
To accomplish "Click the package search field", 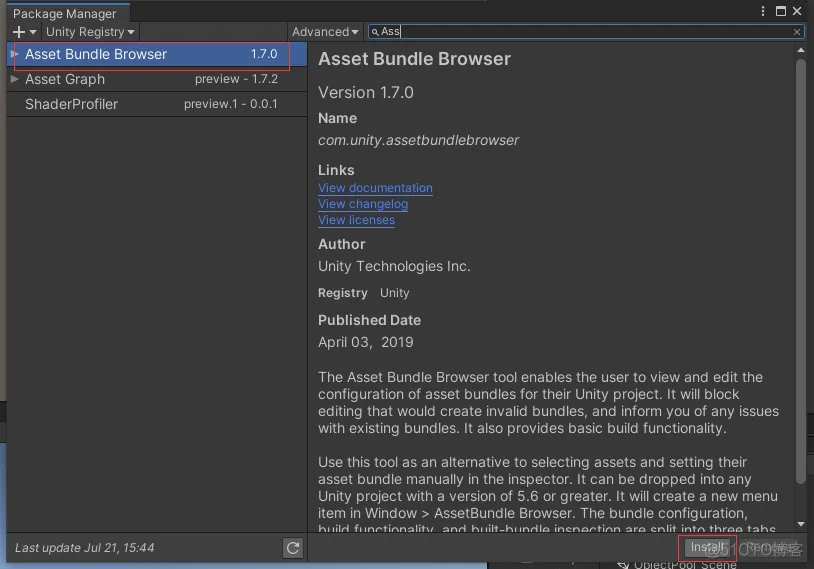I will [x=586, y=32].
